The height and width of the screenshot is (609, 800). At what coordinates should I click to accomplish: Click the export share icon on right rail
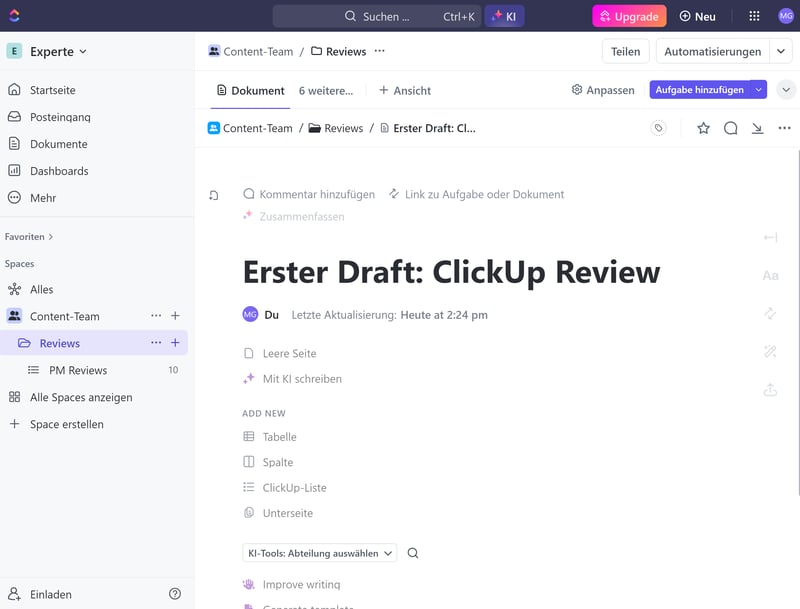[x=770, y=390]
